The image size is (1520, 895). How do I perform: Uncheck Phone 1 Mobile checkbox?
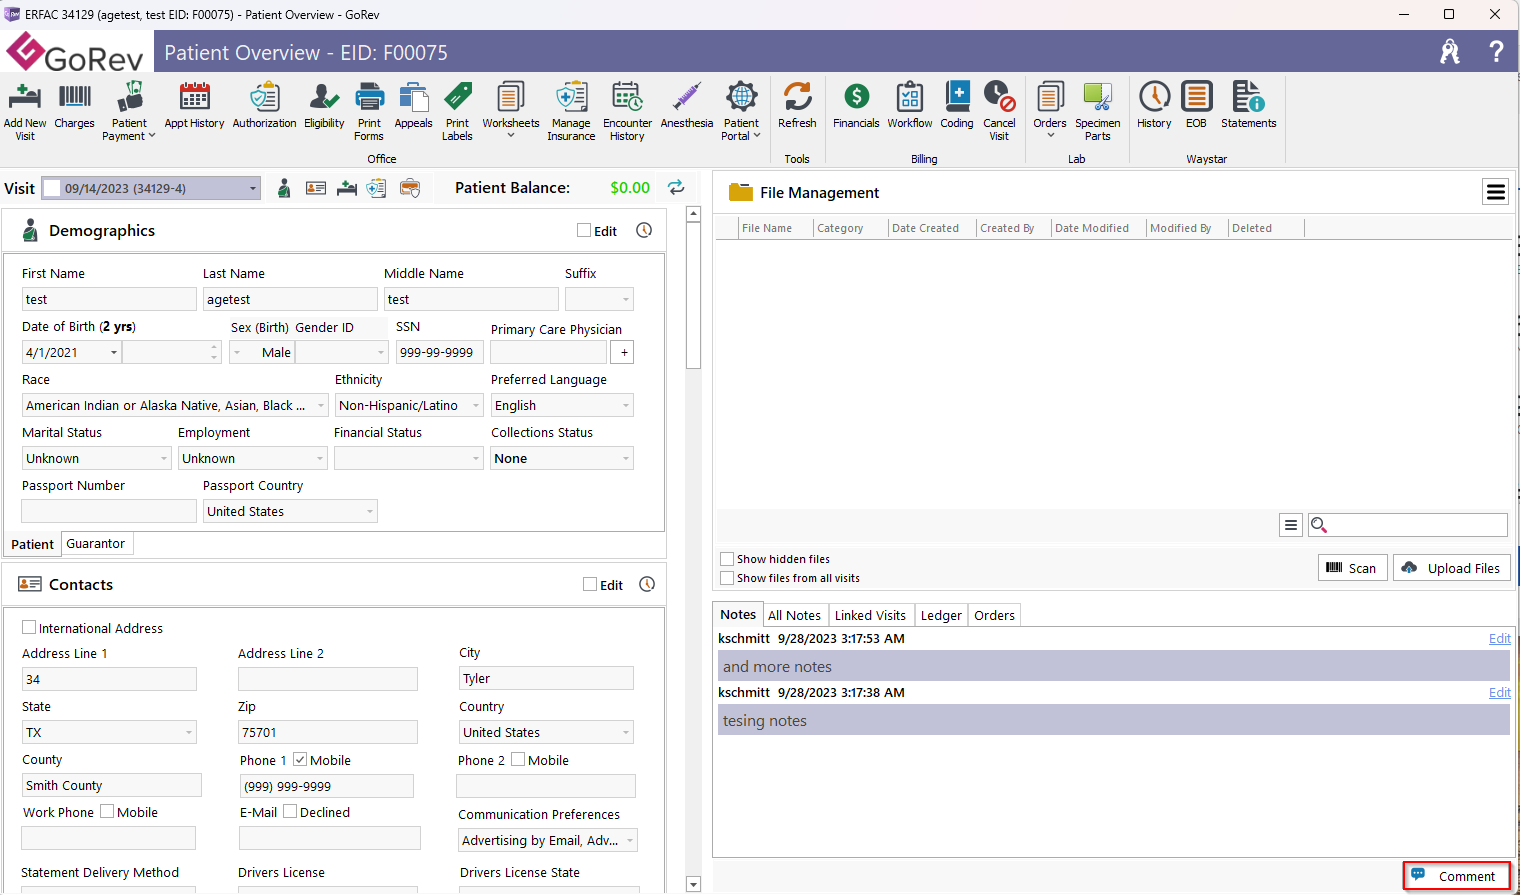tap(300, 759)
